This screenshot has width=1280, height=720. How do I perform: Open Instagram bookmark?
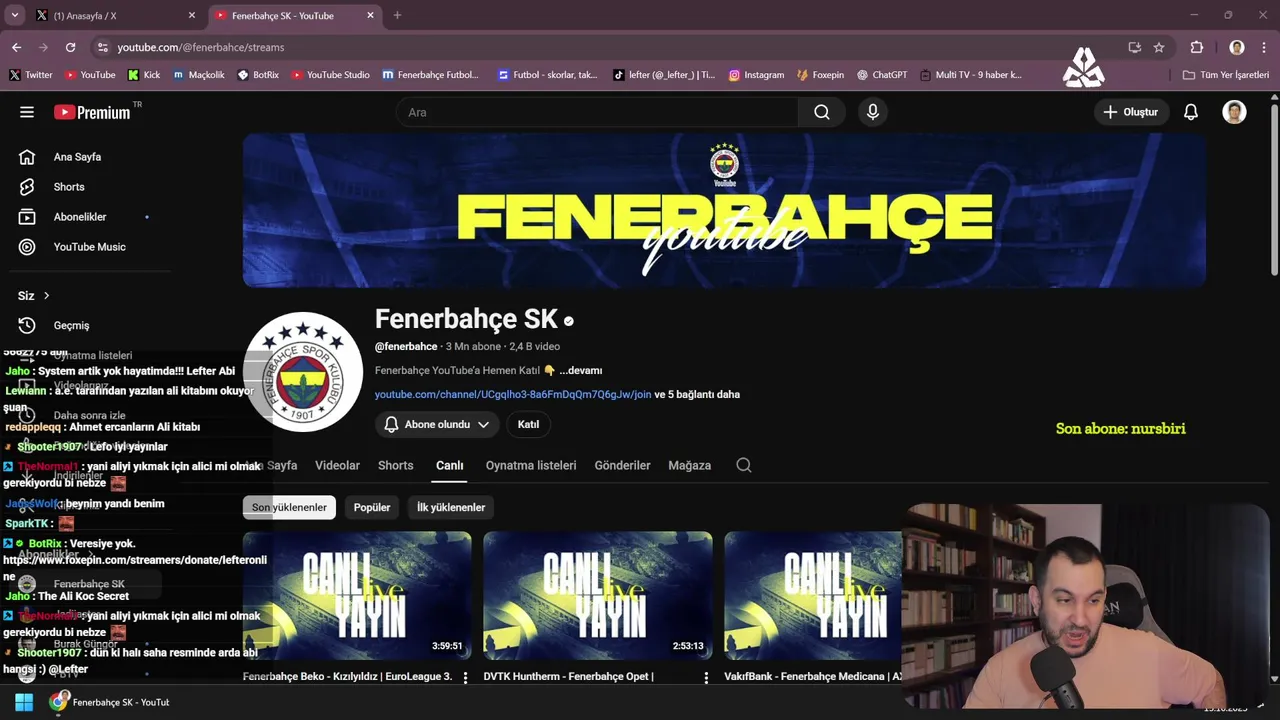[x=756, y=75]
